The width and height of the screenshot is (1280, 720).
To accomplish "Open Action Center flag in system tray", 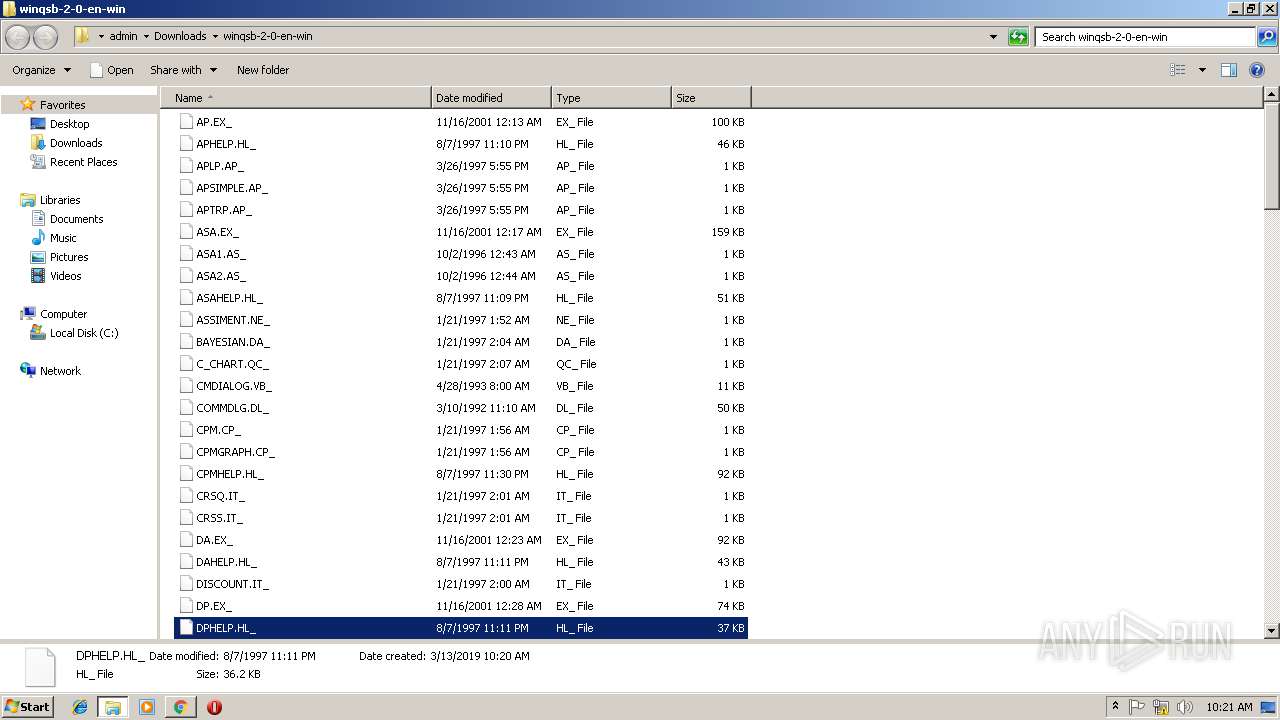I will coord(1137,707).
